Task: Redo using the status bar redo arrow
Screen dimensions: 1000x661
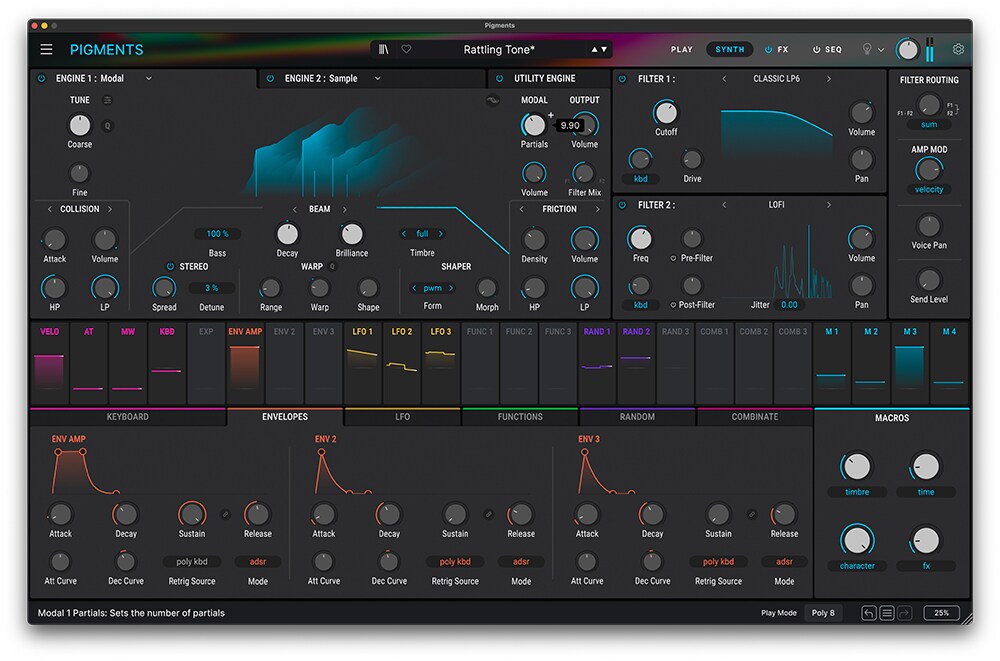Action: 904,613
